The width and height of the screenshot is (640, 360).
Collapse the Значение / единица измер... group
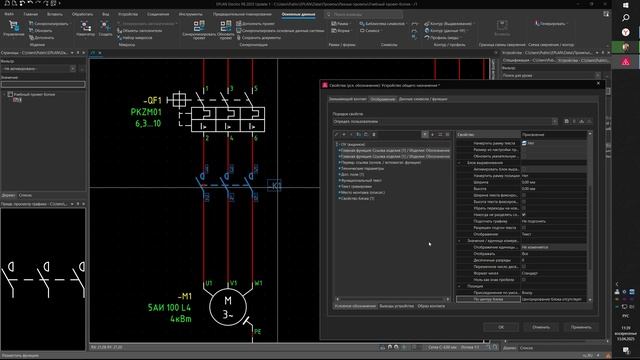point(459,241)
